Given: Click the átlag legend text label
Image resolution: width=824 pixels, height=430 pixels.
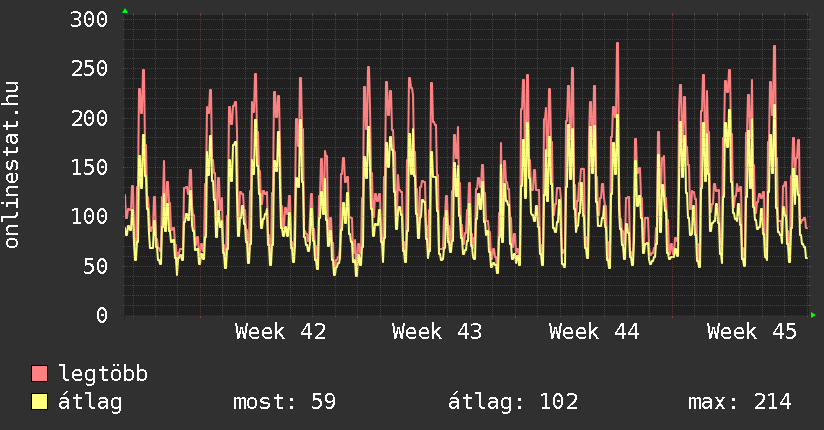Looking at the screenshot, I should coord(91,402).
